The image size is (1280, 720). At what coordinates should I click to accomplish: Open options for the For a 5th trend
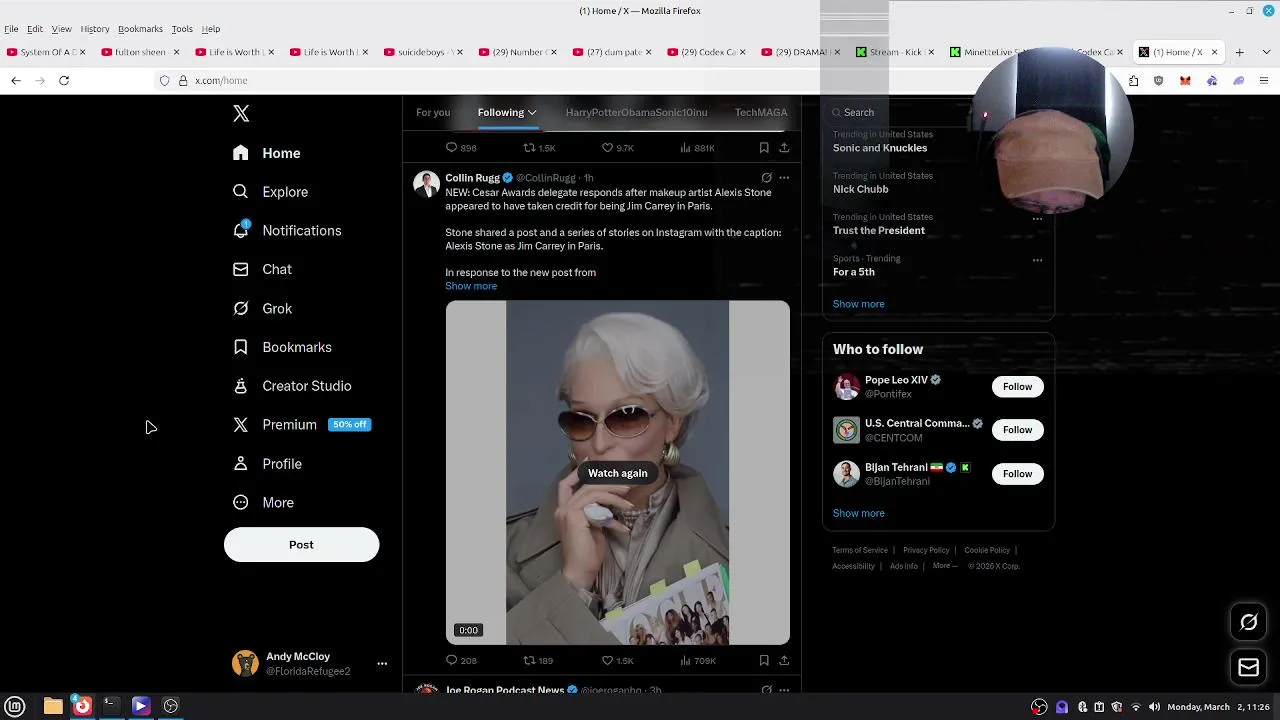[1037, 260]
